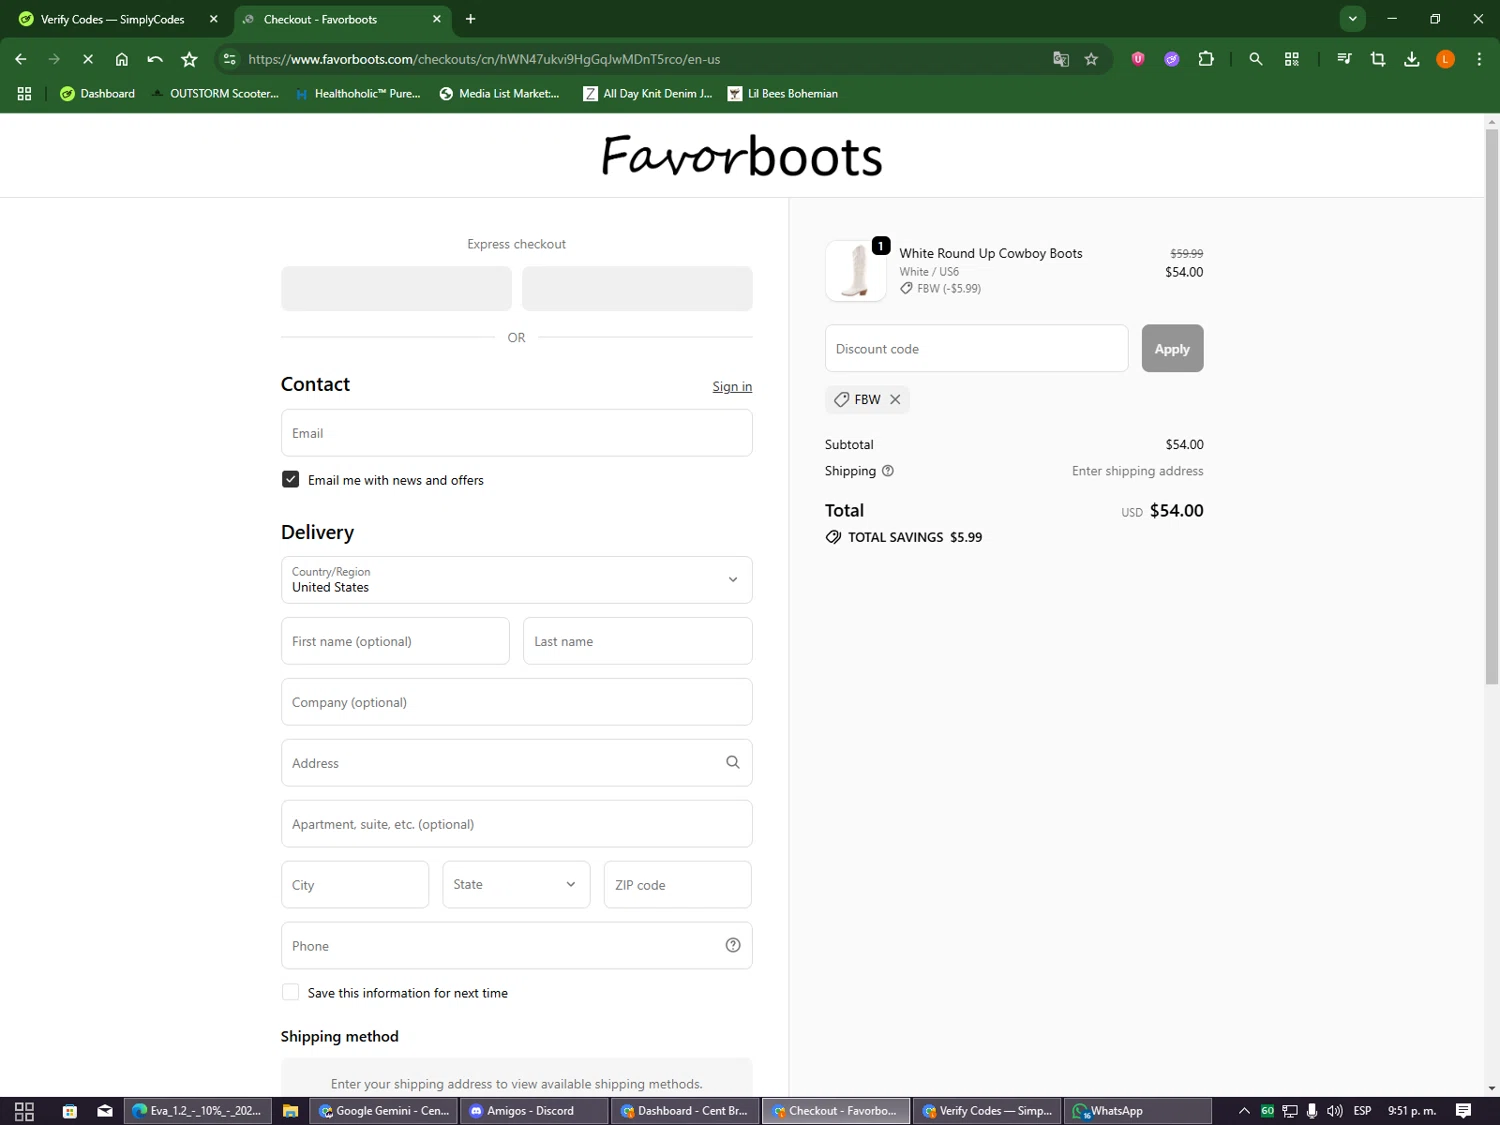Check Save this information for next time

pyautogui.click(x=290, y=992)
